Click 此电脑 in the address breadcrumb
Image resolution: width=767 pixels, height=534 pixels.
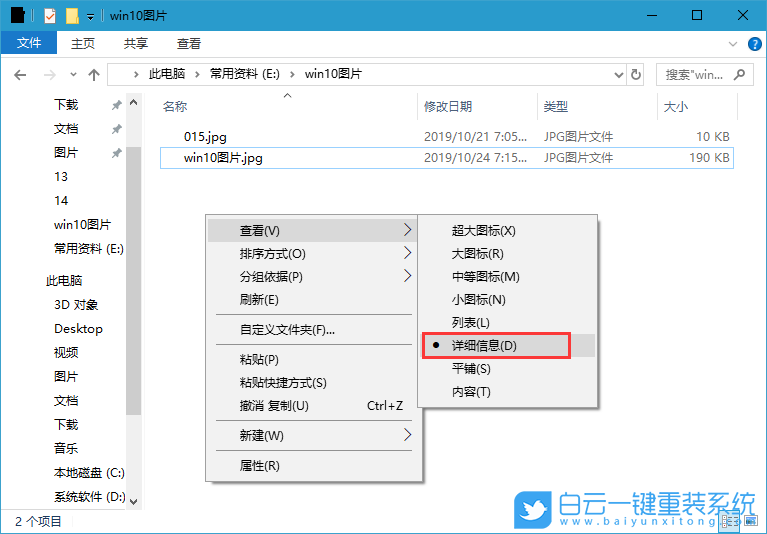[x=167, y=74]
